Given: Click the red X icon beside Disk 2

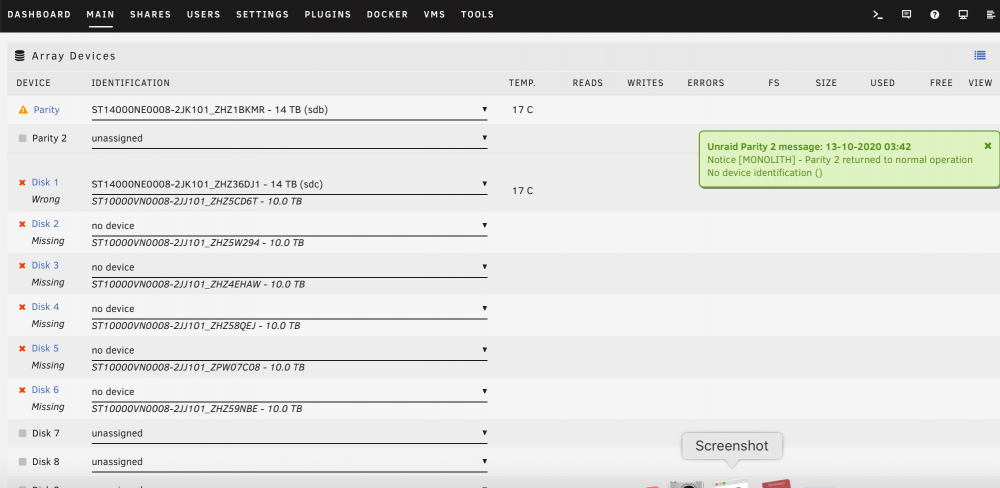Looking at the screenshot, I should tap(22, 224).
